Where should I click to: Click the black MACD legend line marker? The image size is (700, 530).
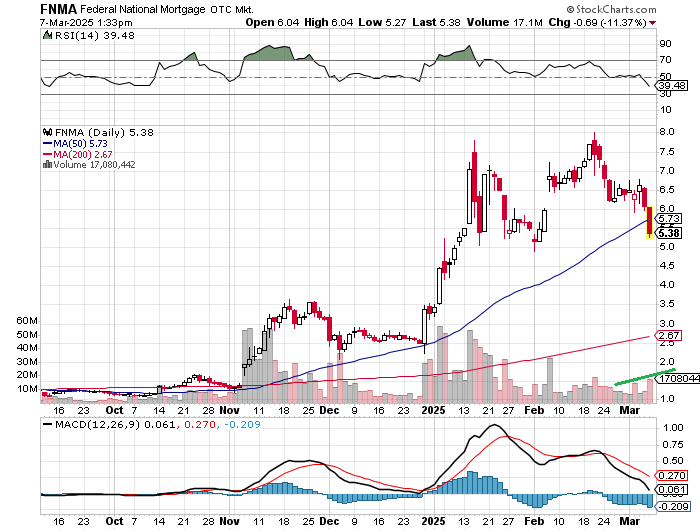(x=47, y=424)
